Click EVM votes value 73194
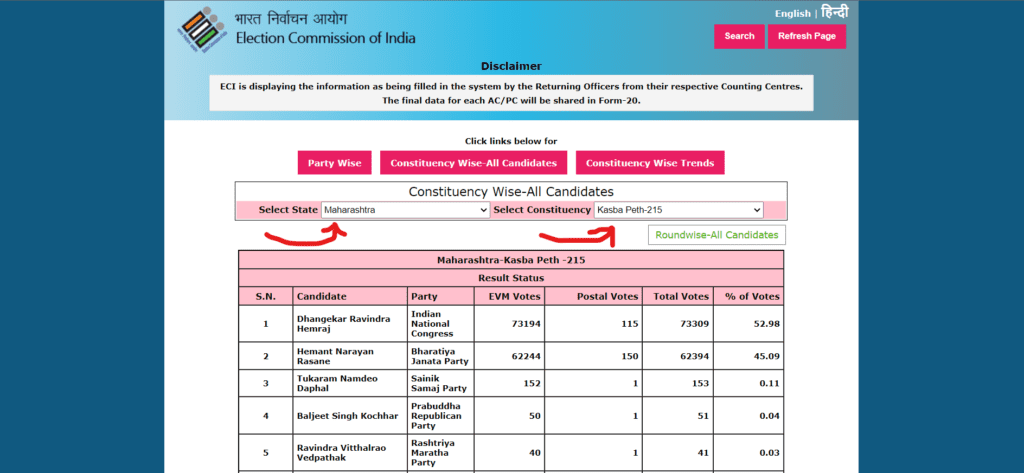The height and width of the screenshot is (473, 1024). point(526,323)
